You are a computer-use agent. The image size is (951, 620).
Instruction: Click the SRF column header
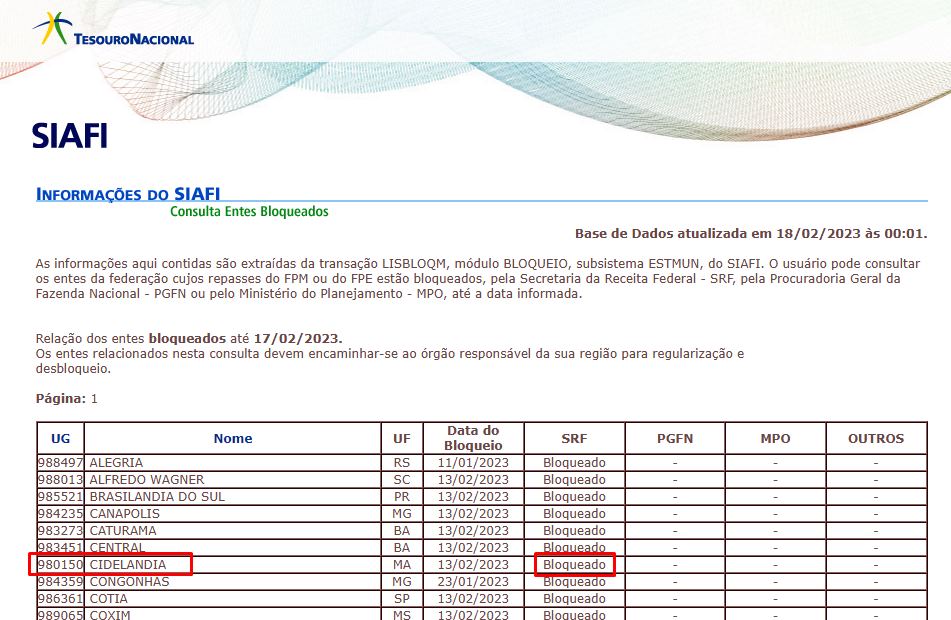point(574,438)
